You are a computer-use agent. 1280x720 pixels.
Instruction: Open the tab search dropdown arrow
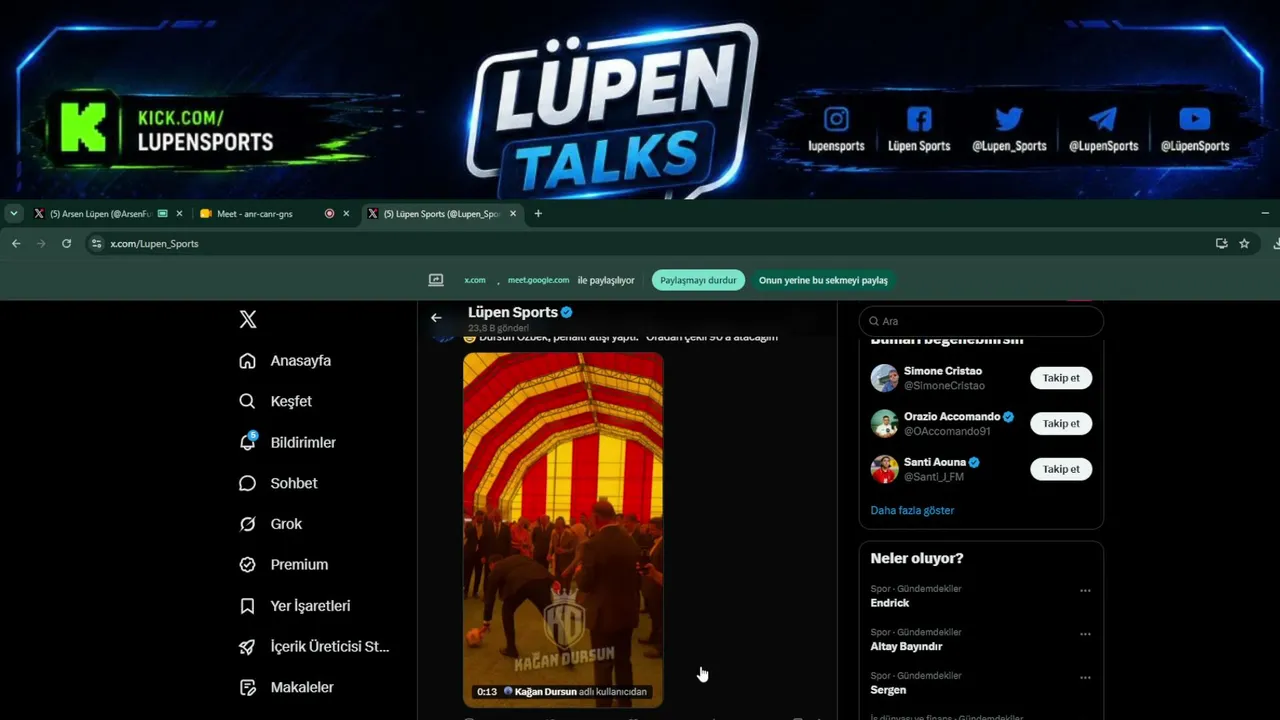pos(14,214)
